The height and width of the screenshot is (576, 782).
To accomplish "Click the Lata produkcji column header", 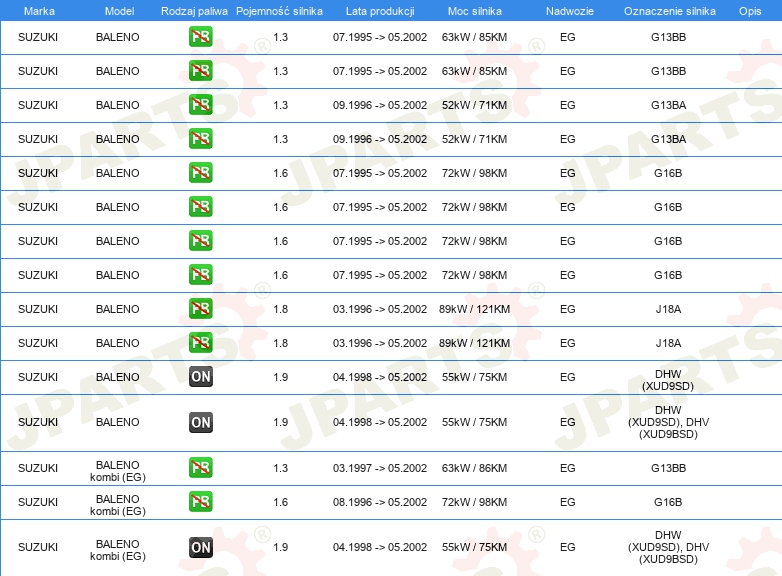I will pos(380,11).
